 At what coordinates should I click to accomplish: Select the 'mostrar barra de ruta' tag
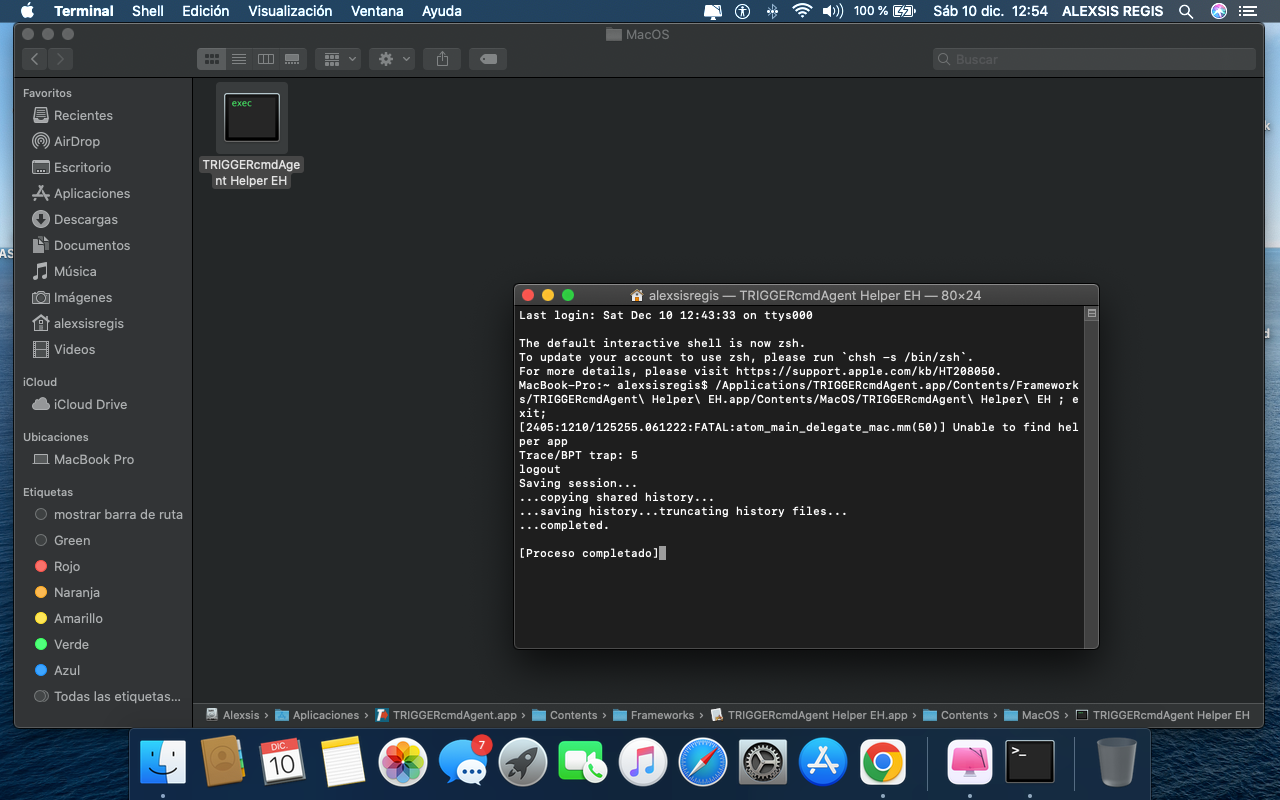point(118,514)
